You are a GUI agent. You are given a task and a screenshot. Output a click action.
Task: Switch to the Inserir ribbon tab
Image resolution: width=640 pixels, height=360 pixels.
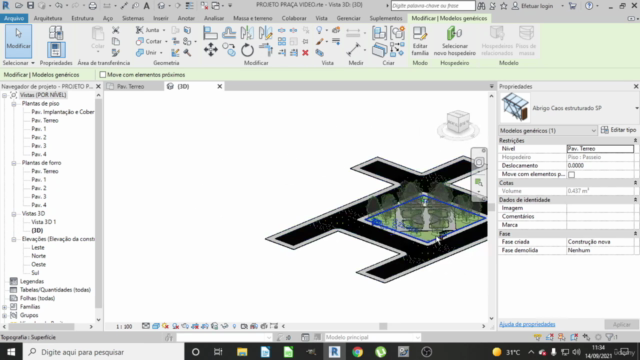coord(160,18)
